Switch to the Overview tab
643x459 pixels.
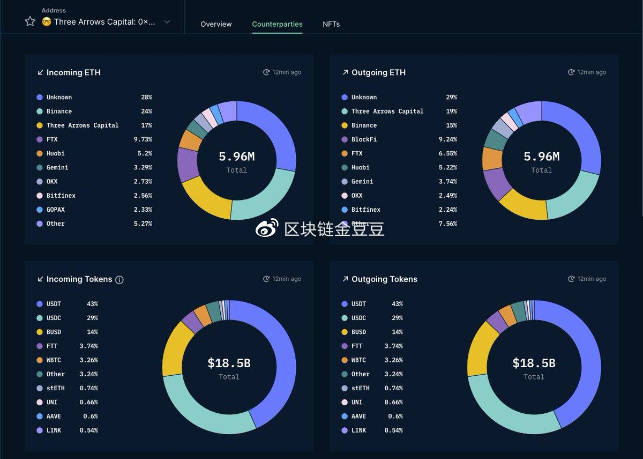[216, 24]
